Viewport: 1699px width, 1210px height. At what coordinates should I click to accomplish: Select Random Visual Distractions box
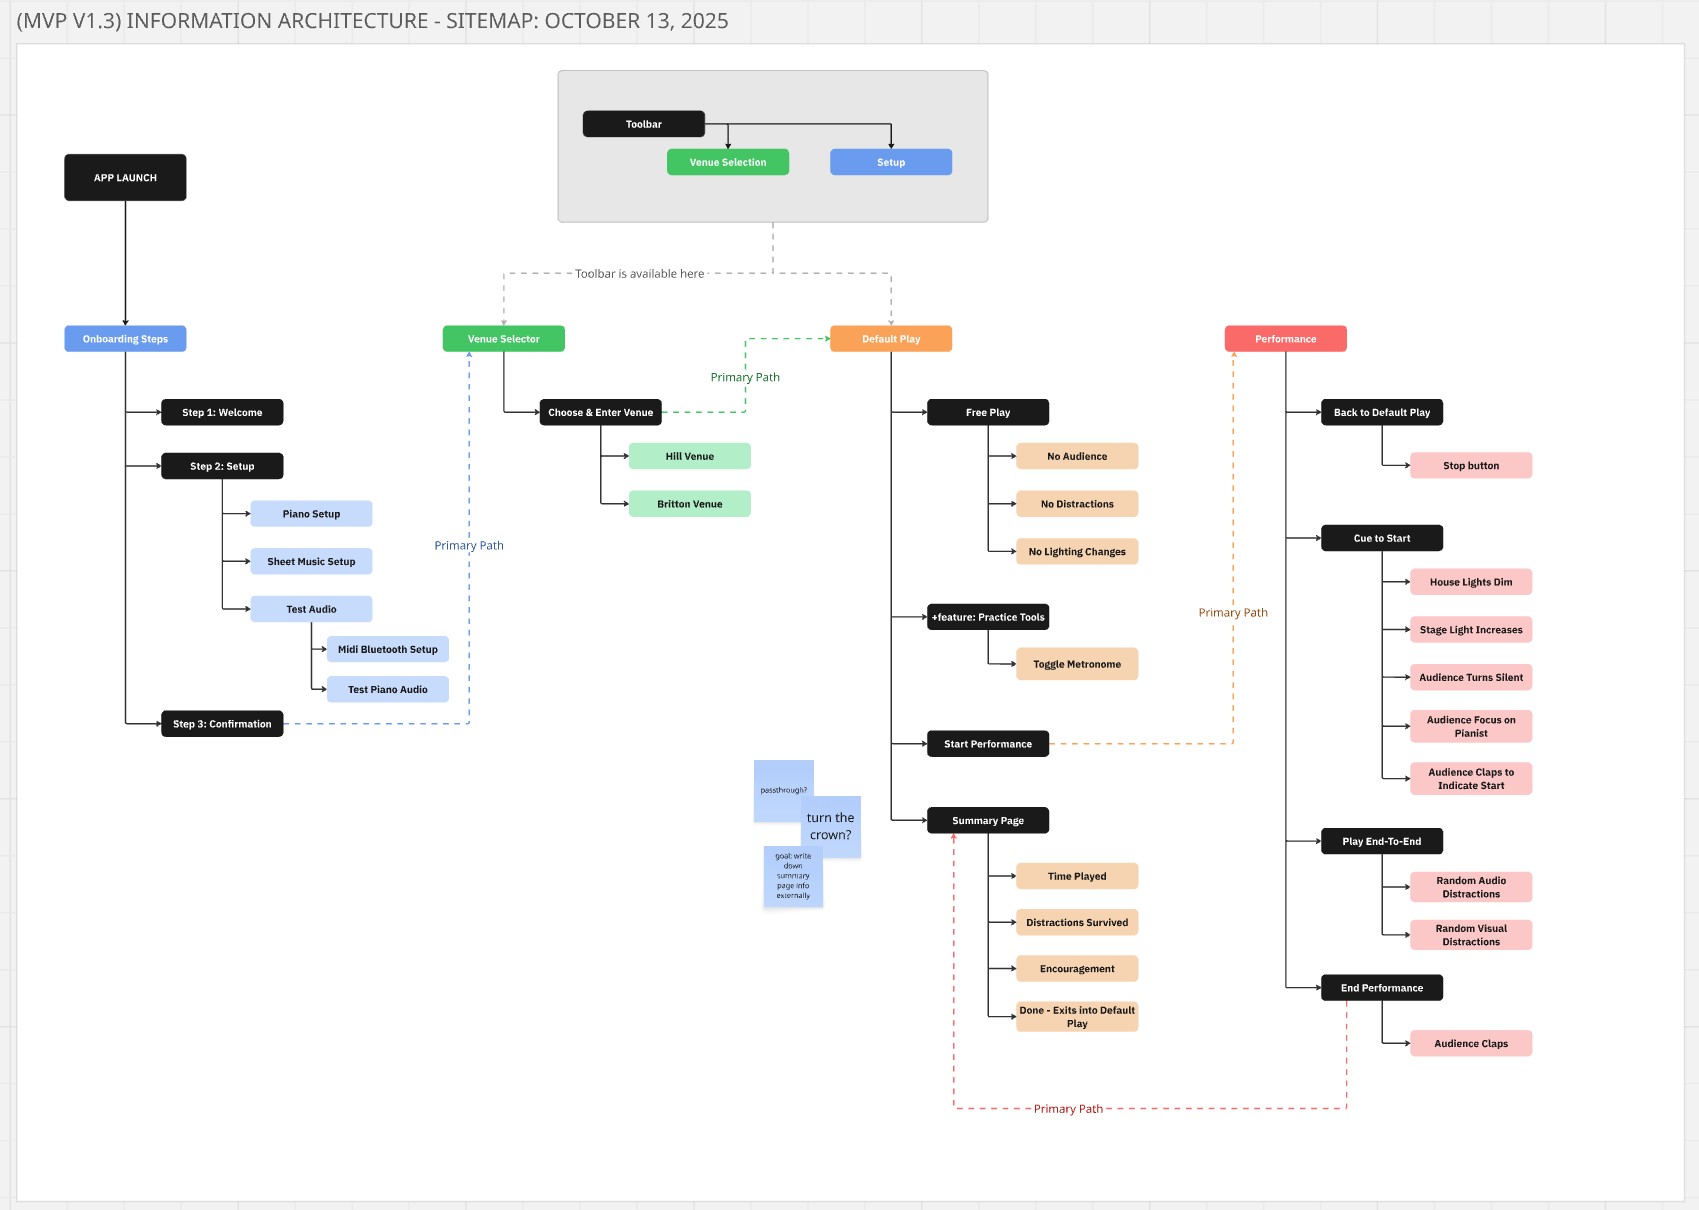coord(1471,935)
